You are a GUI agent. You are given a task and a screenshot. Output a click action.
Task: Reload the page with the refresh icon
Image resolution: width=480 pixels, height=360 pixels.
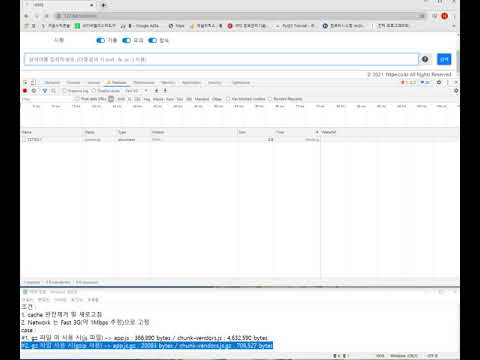47,16
